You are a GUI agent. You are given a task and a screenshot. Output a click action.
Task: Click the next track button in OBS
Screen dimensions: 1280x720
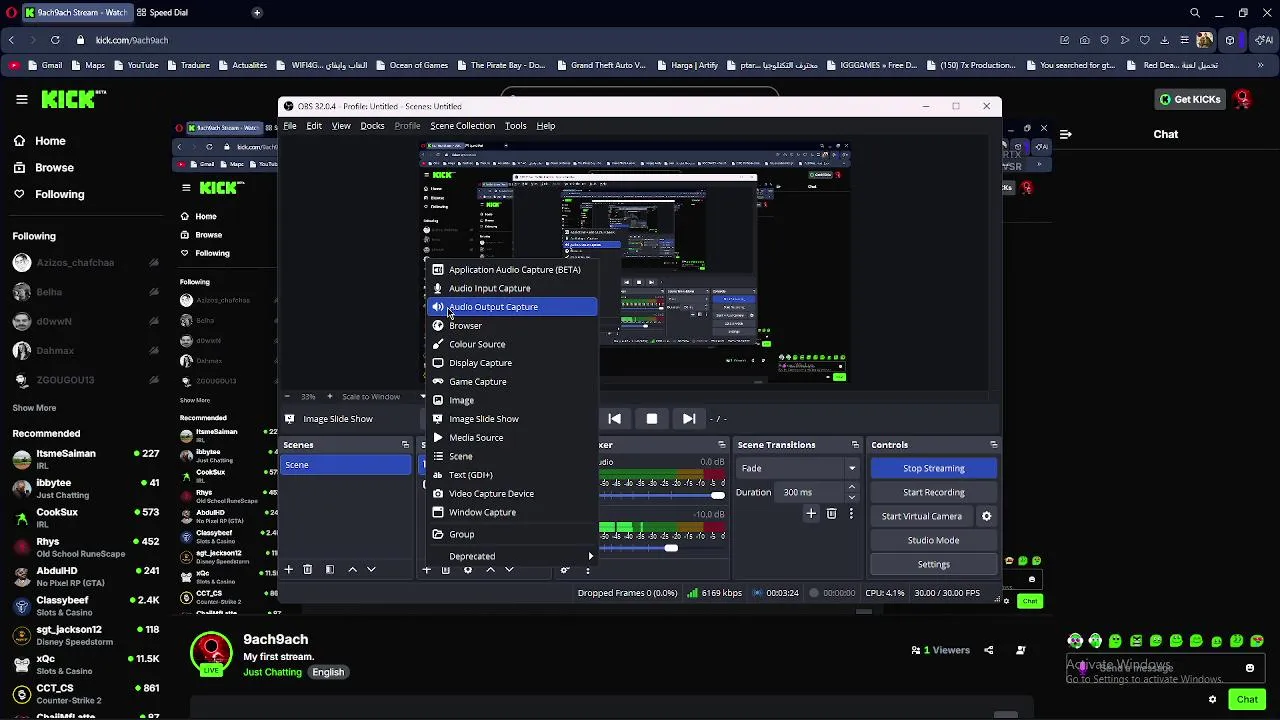[x=689, y=419]
